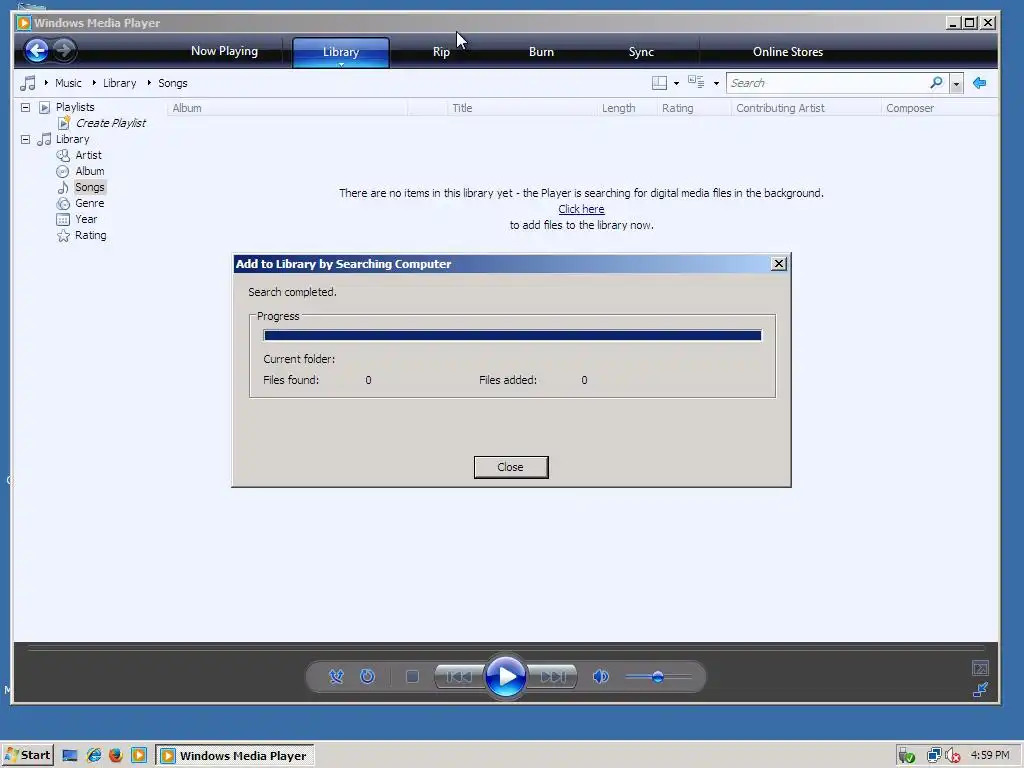Open the Library tab dropdown arrow
The width and height of the screenshot is (1024, 768).
tap(341, 65)
